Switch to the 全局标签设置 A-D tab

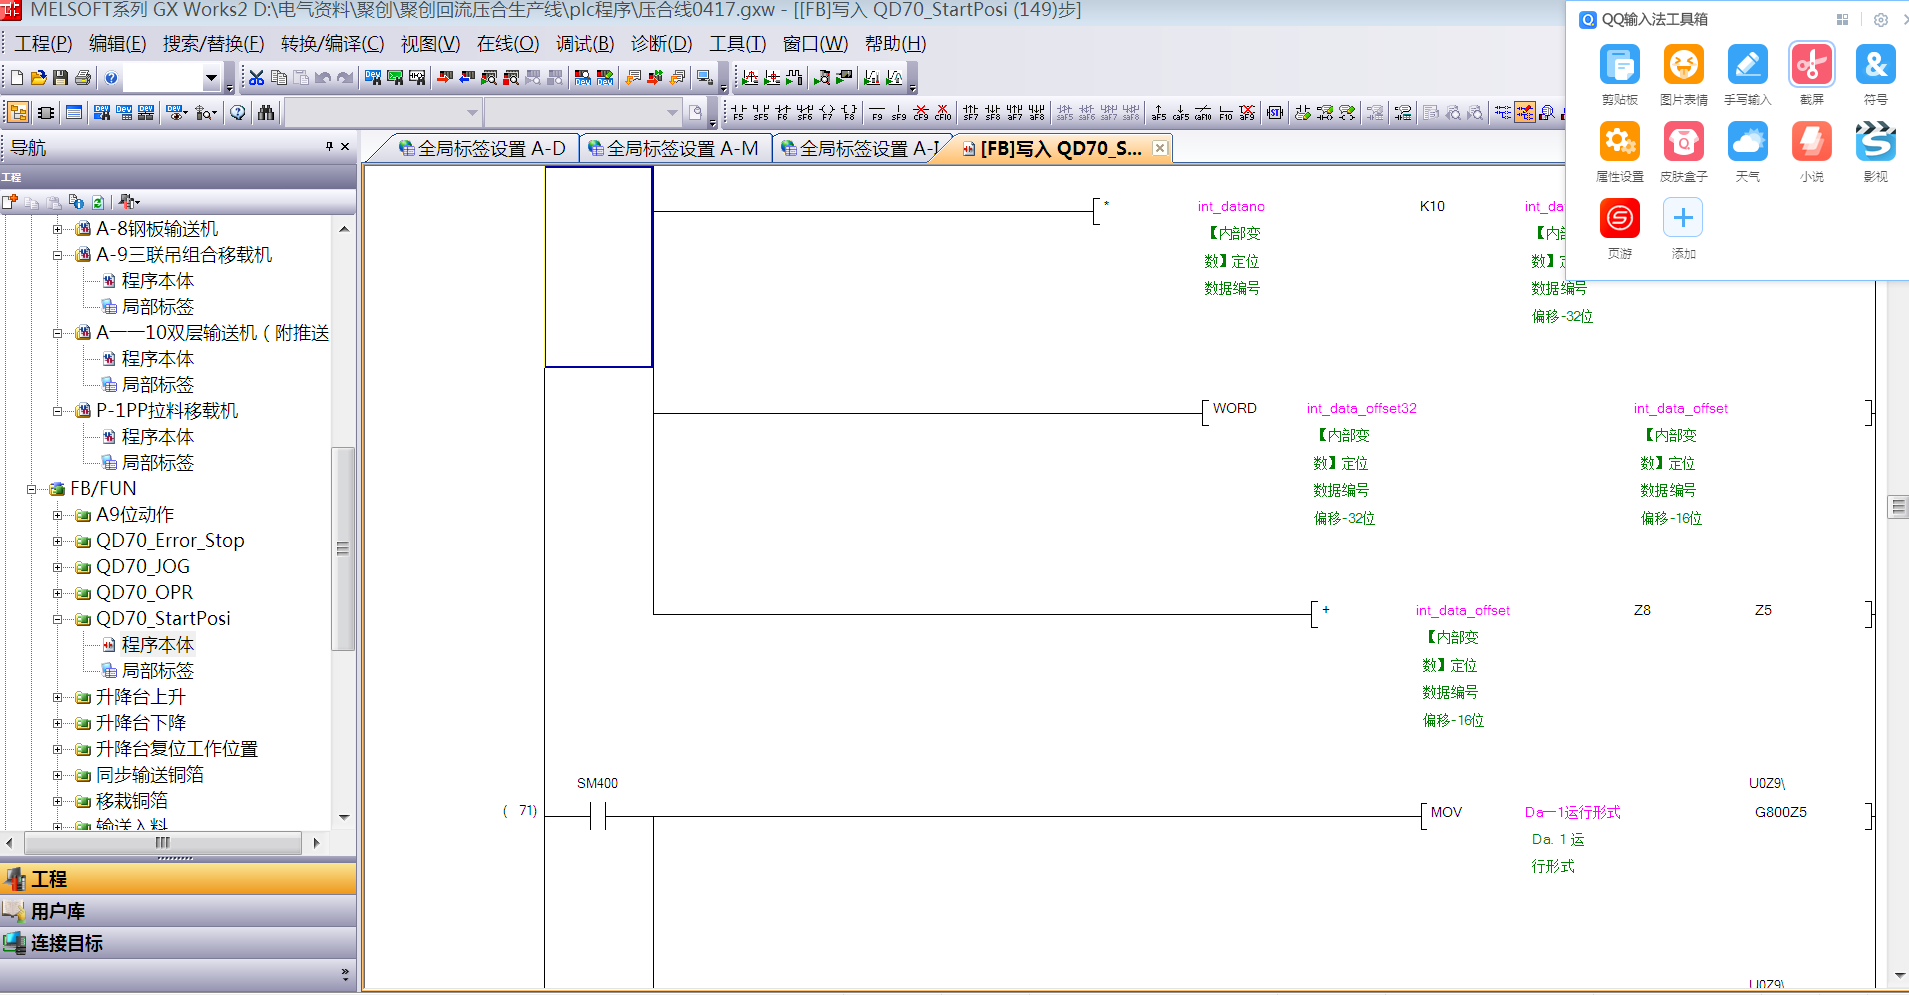[x=482, y=149]
